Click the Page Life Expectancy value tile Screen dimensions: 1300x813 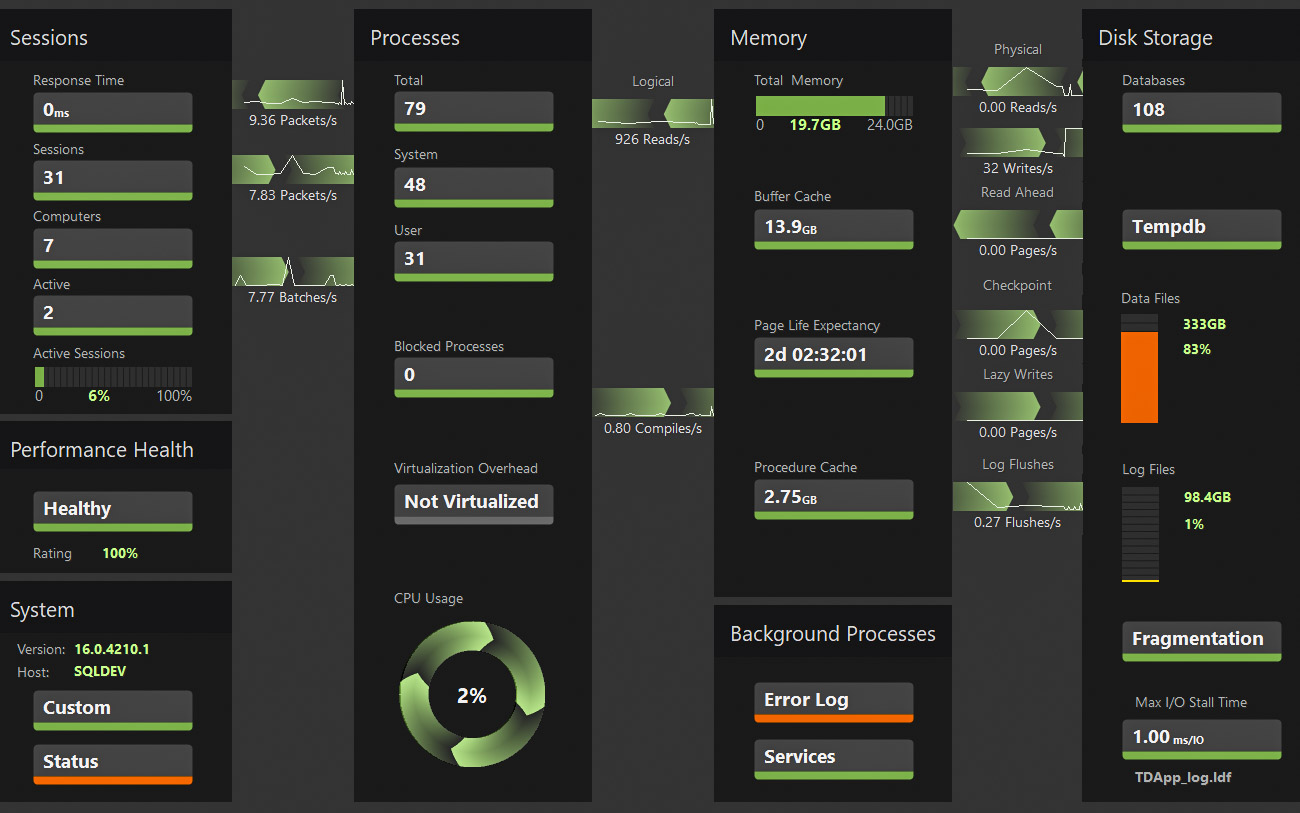click(x=833, y=356)
